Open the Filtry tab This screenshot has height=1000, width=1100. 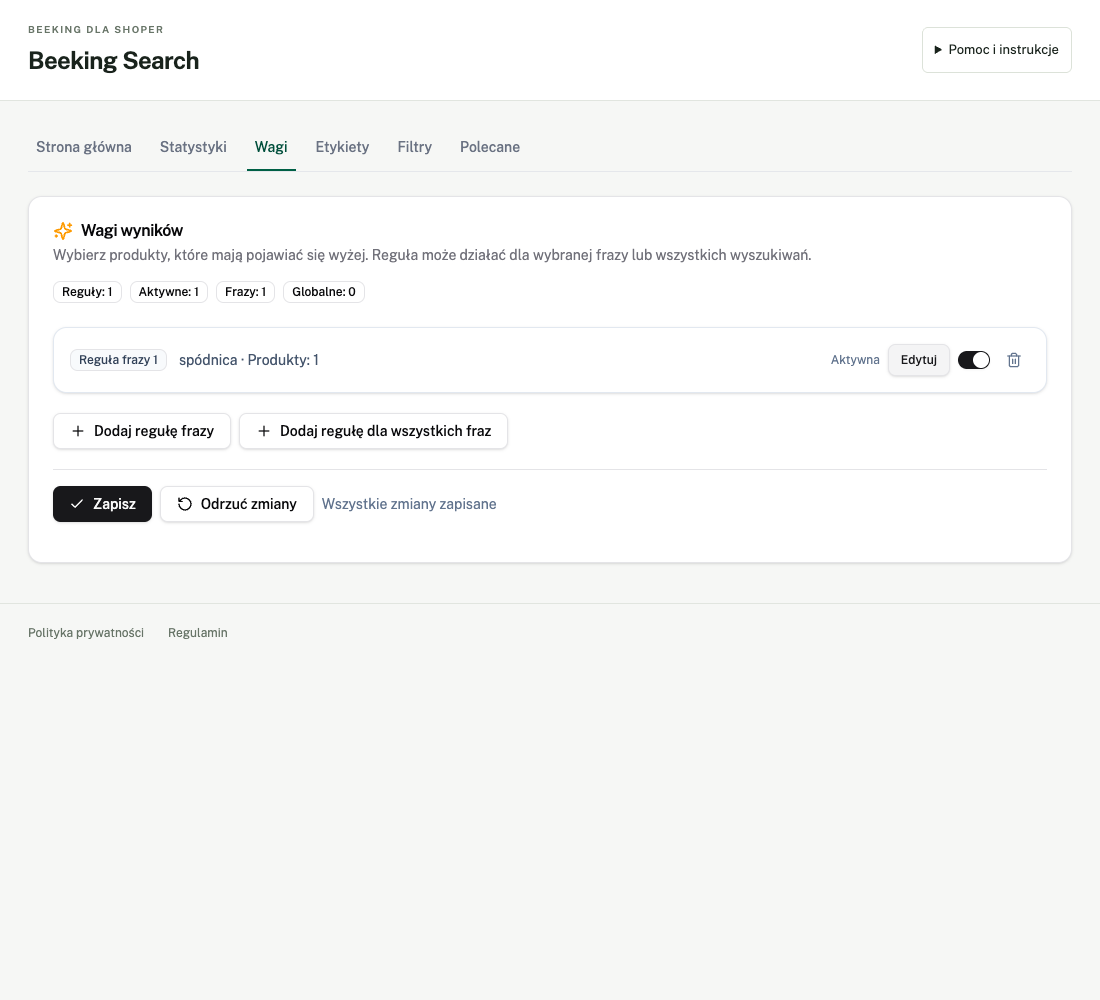point(415,147)
